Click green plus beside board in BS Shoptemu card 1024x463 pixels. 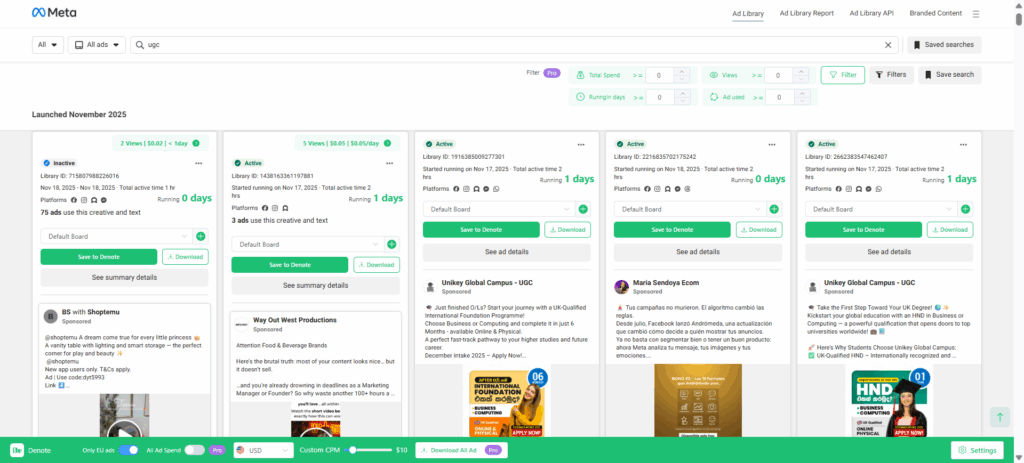point(200,236)
